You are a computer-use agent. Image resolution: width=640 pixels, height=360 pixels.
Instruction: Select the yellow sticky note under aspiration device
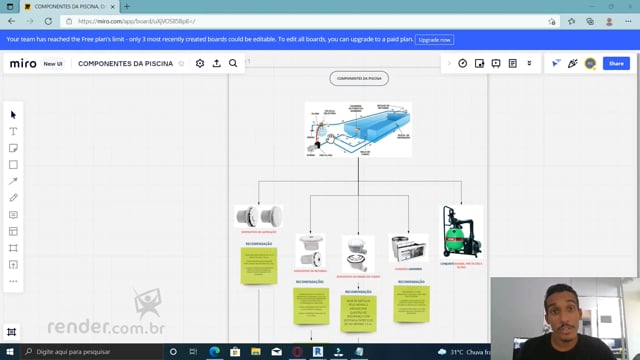point(259,266)
